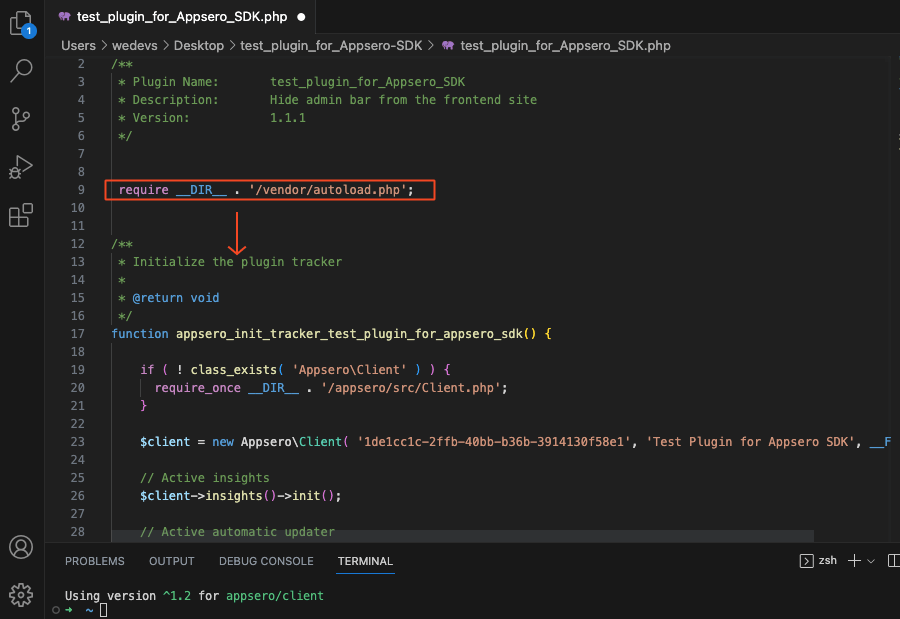
Task: Click line number 23 in the gutter
Action: tap(77, 442)
